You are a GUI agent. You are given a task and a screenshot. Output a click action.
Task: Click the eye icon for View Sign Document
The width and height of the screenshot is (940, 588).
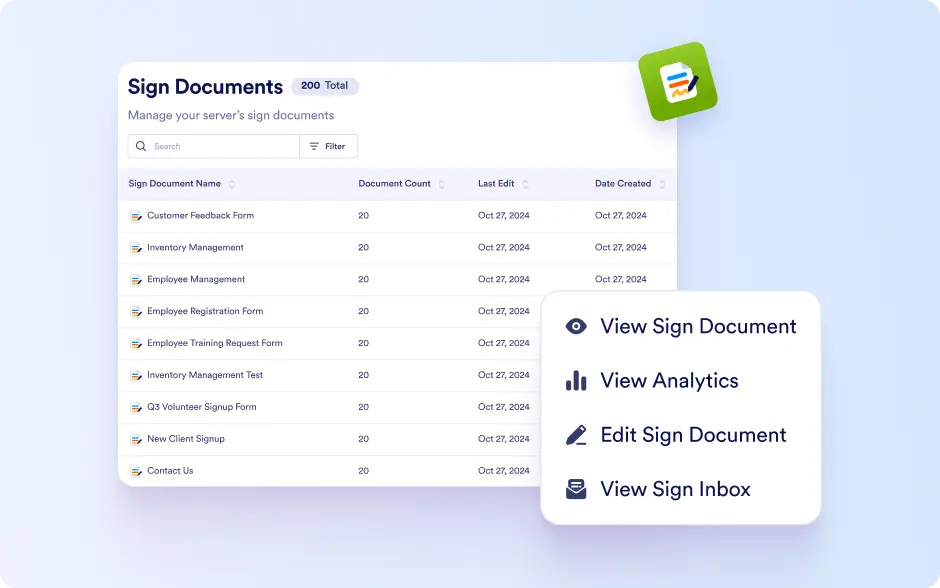click(x=576, y=326)
